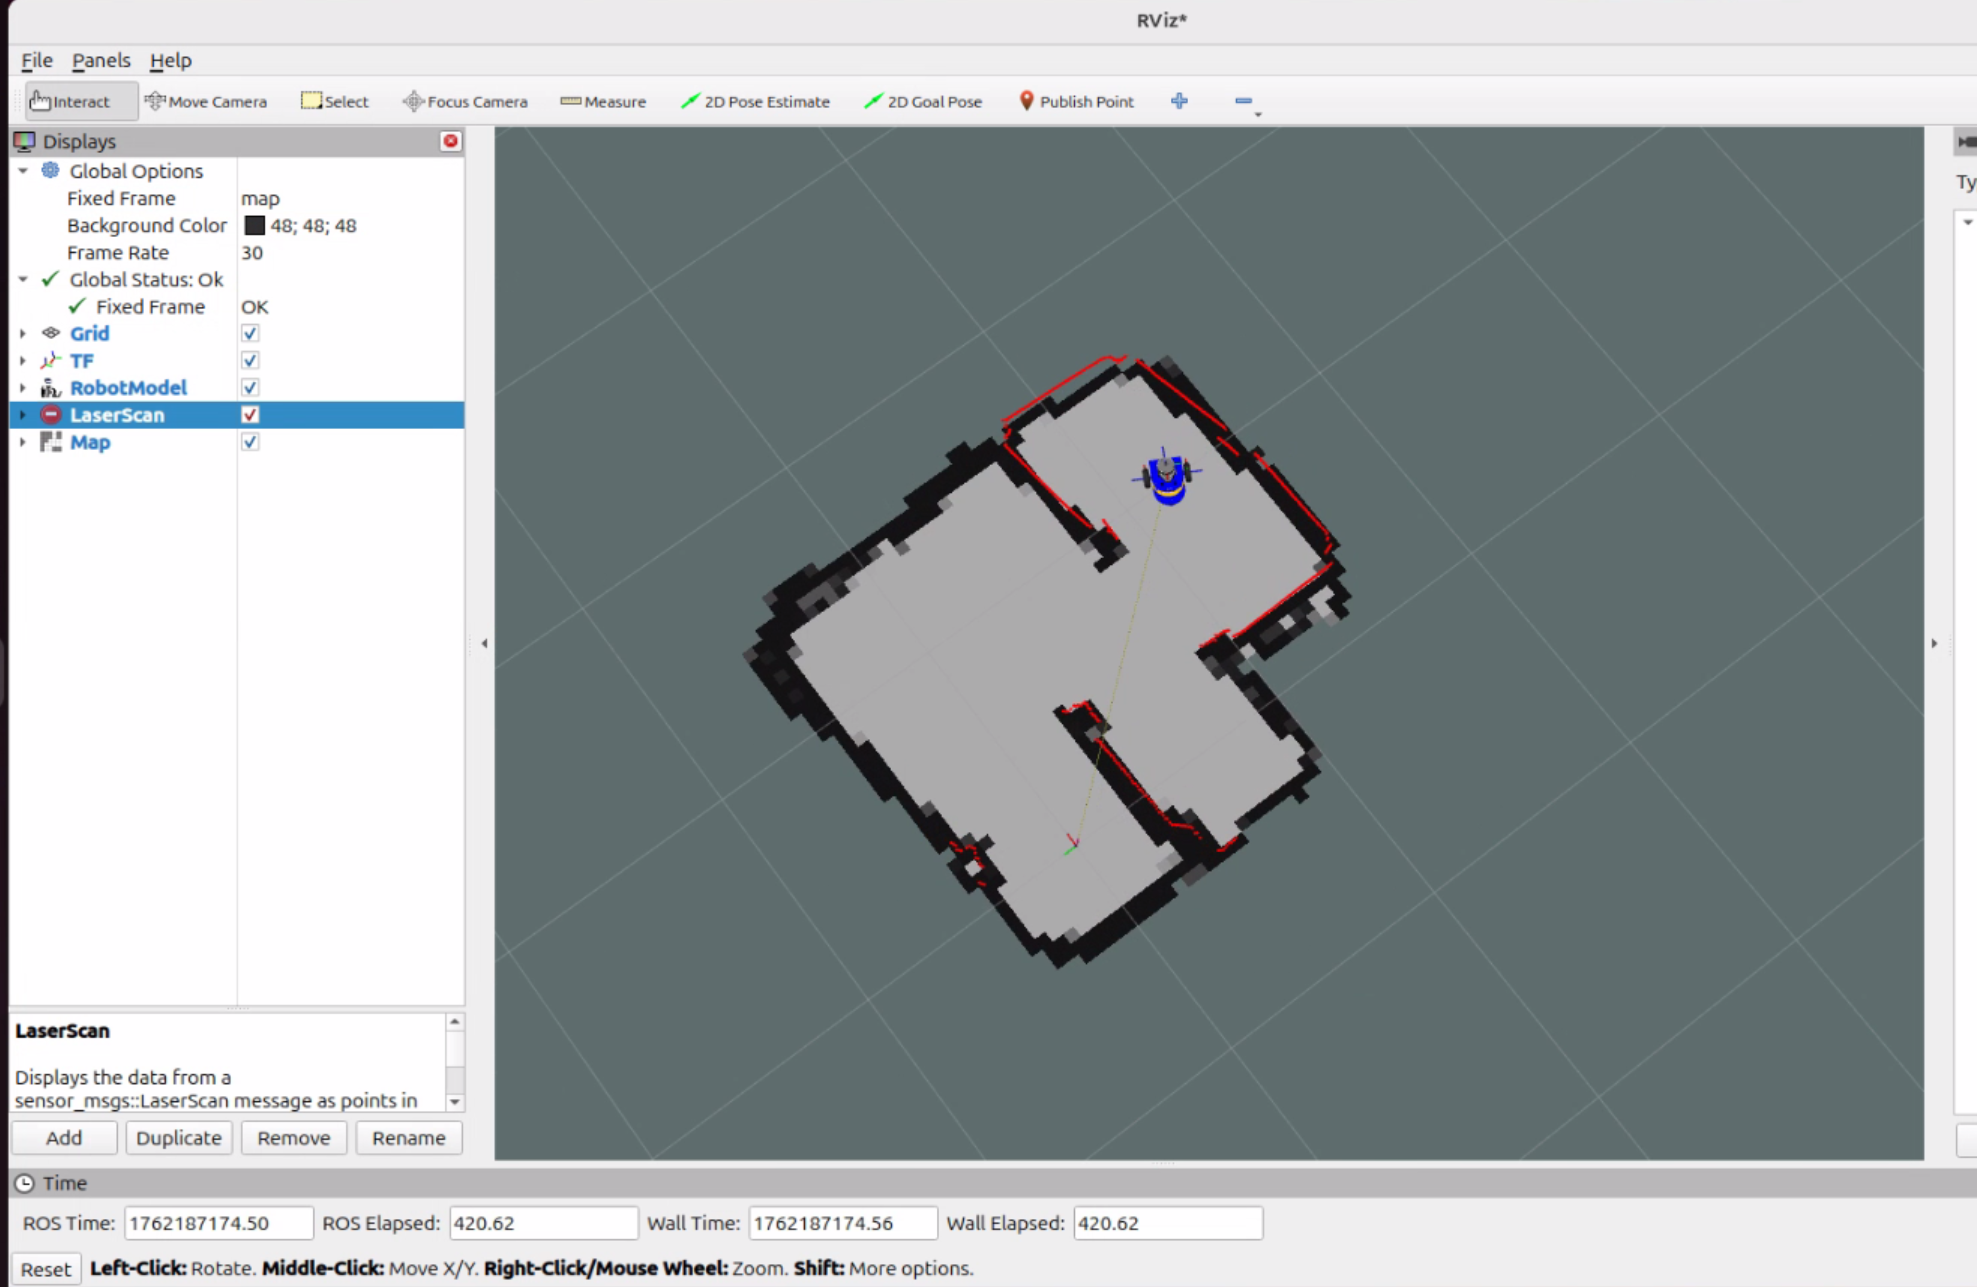The height and width of the screenshot is (1287, 1977).
Task: Collapse the Global Options section
Action: [22, 171]
